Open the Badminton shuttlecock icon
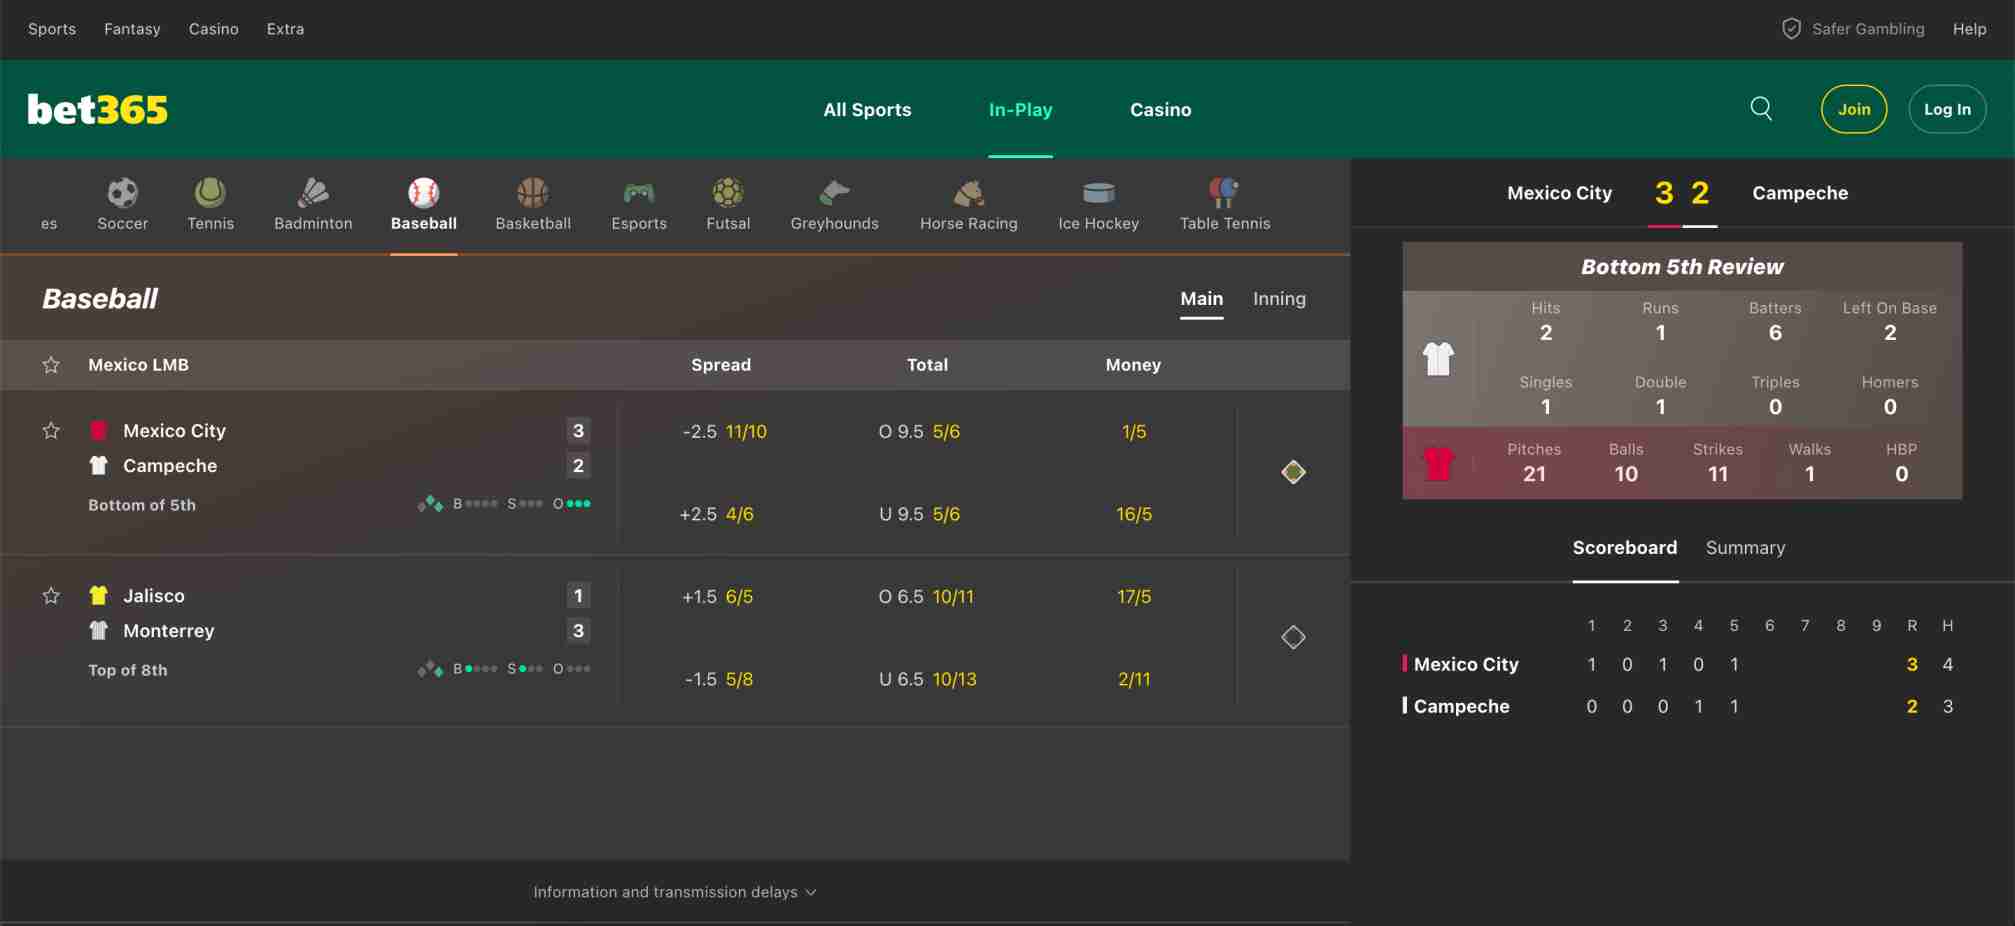This screenshot has height=926, width=2015. tap(313, 192)
